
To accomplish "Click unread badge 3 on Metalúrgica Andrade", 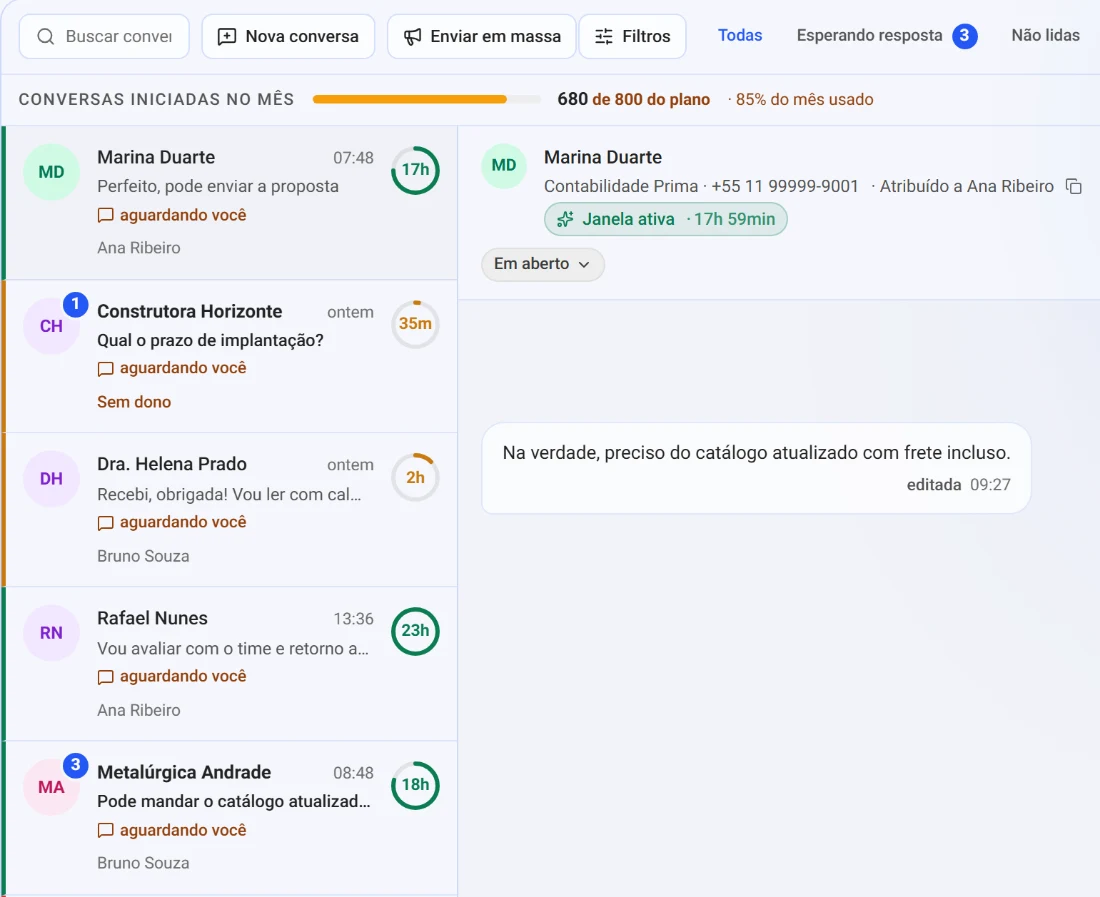I will (76, 765).
